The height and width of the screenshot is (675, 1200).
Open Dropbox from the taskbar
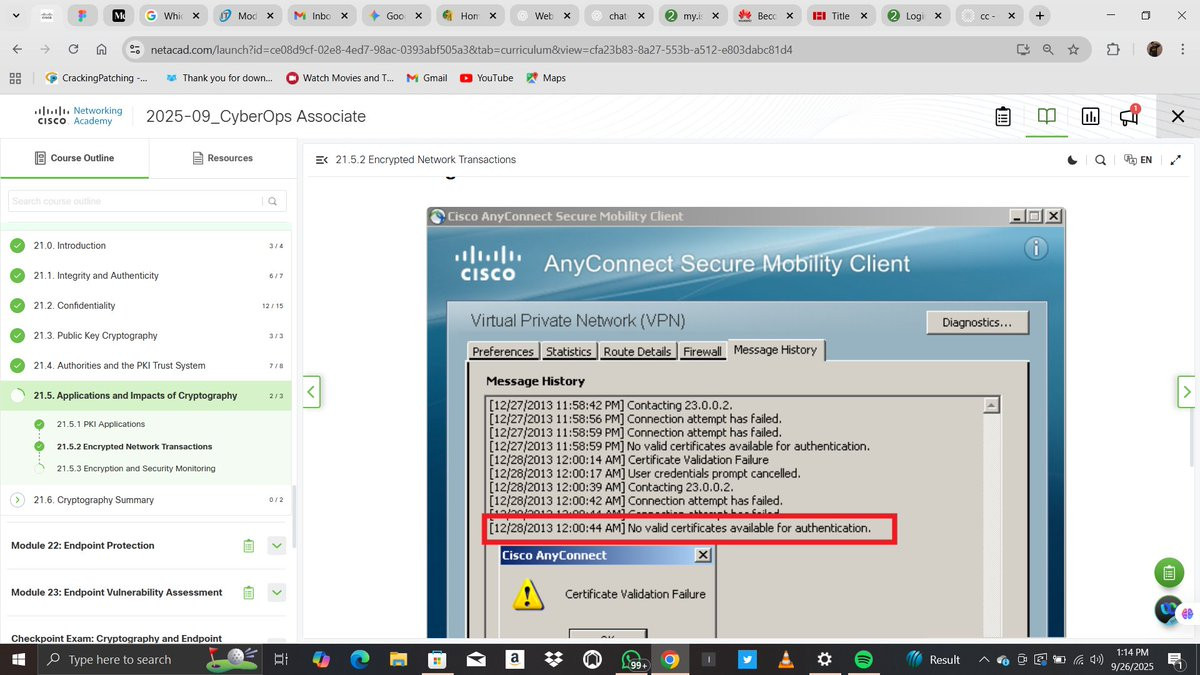tap(552, 659)
